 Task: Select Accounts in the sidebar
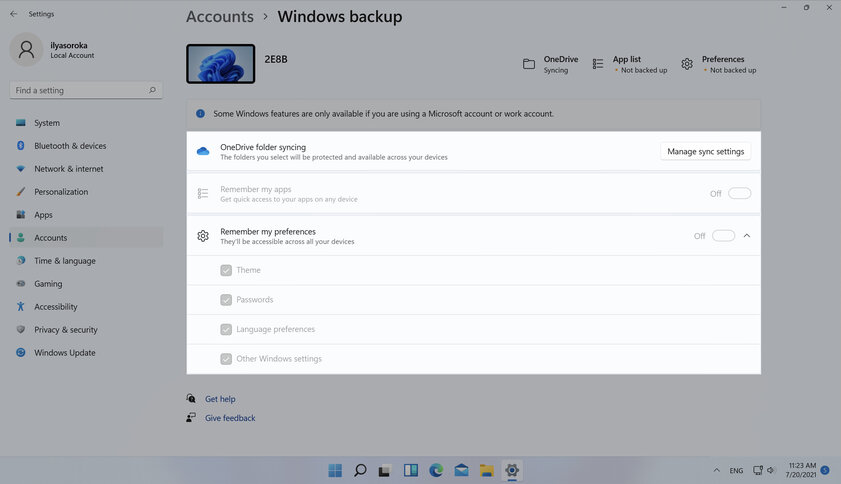[x=86, y=238]
